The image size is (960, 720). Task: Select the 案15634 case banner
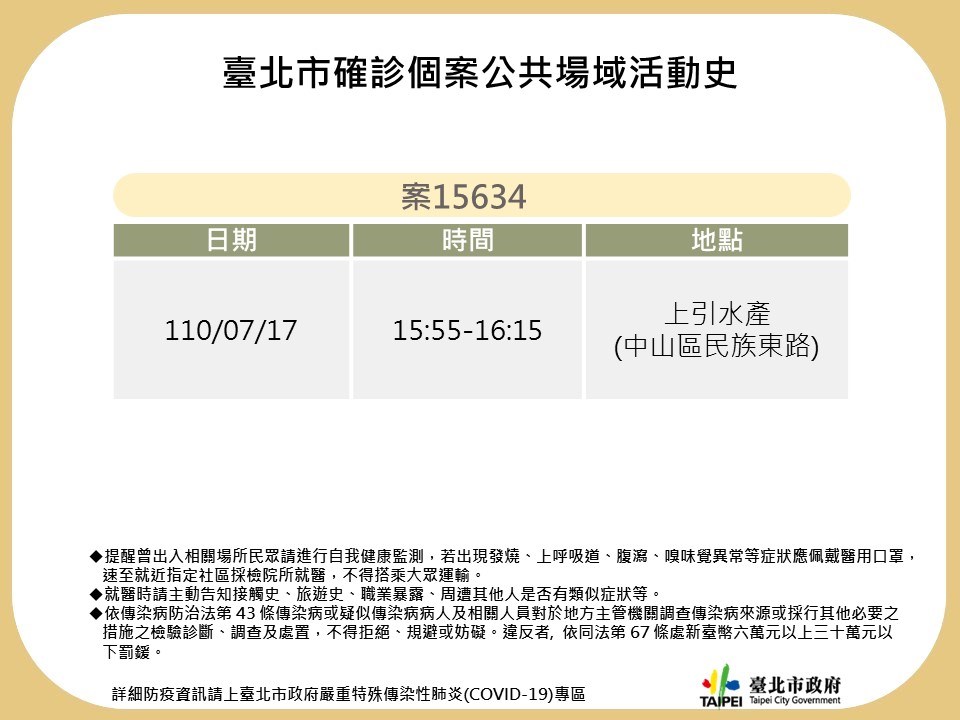tap(481, 196)
